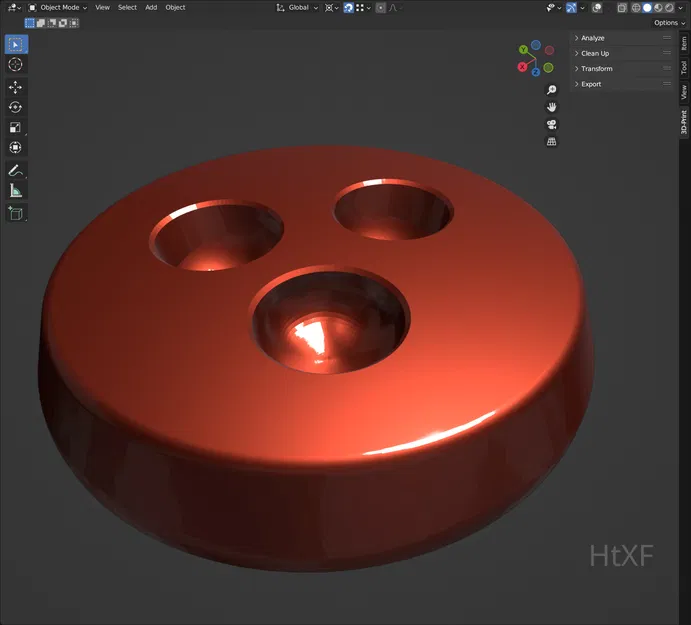
Task: Select the Measure ruler tool
Action: 15,190
